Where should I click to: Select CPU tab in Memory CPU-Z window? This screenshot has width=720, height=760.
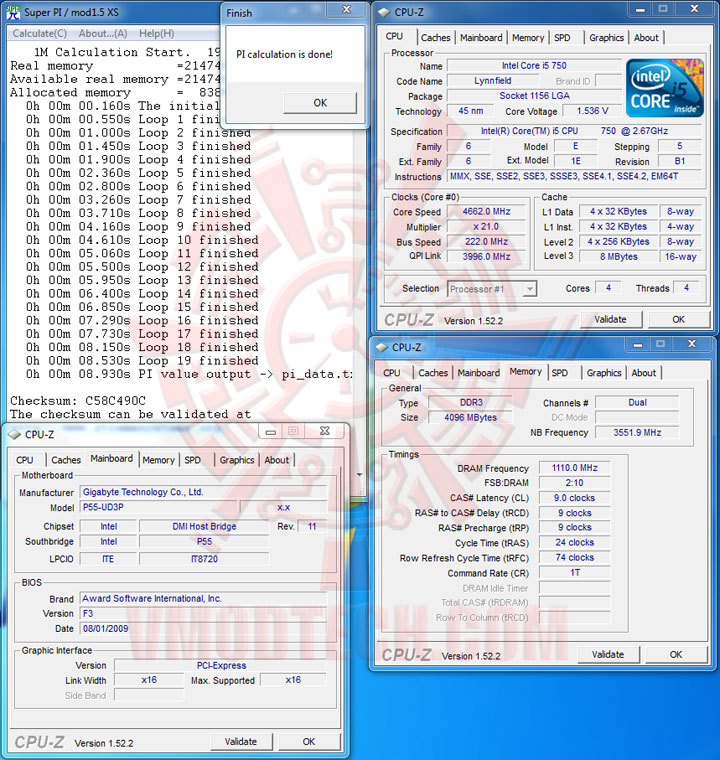pyautogui.click(x=392, y=373)
